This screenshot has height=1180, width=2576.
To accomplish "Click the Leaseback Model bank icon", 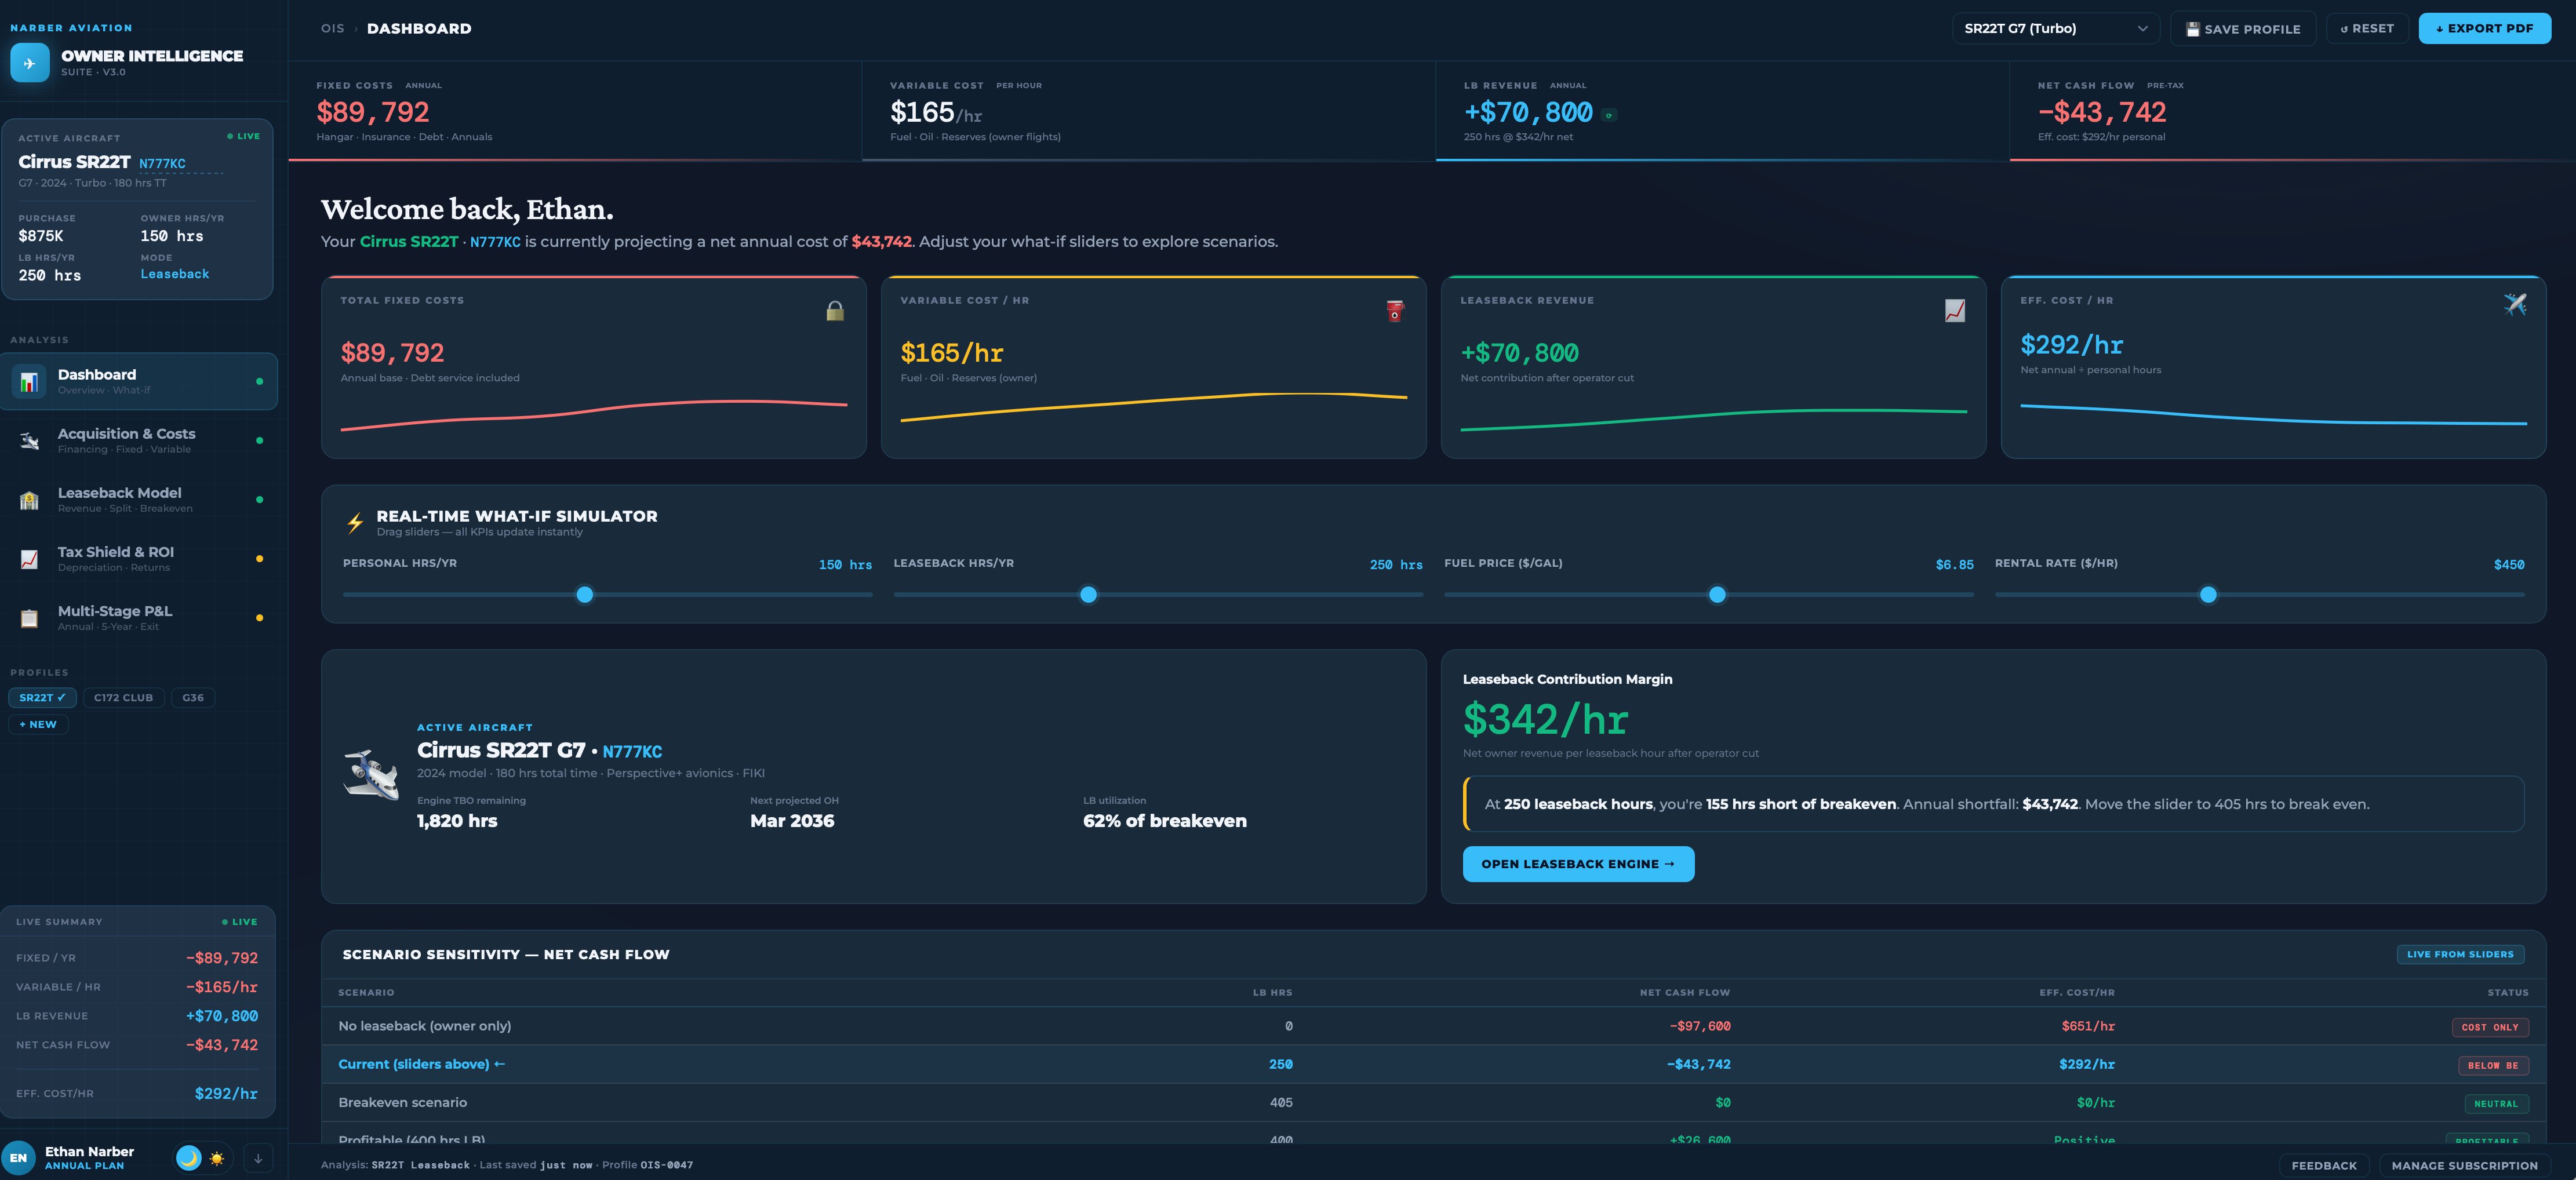I will (29, 500).
